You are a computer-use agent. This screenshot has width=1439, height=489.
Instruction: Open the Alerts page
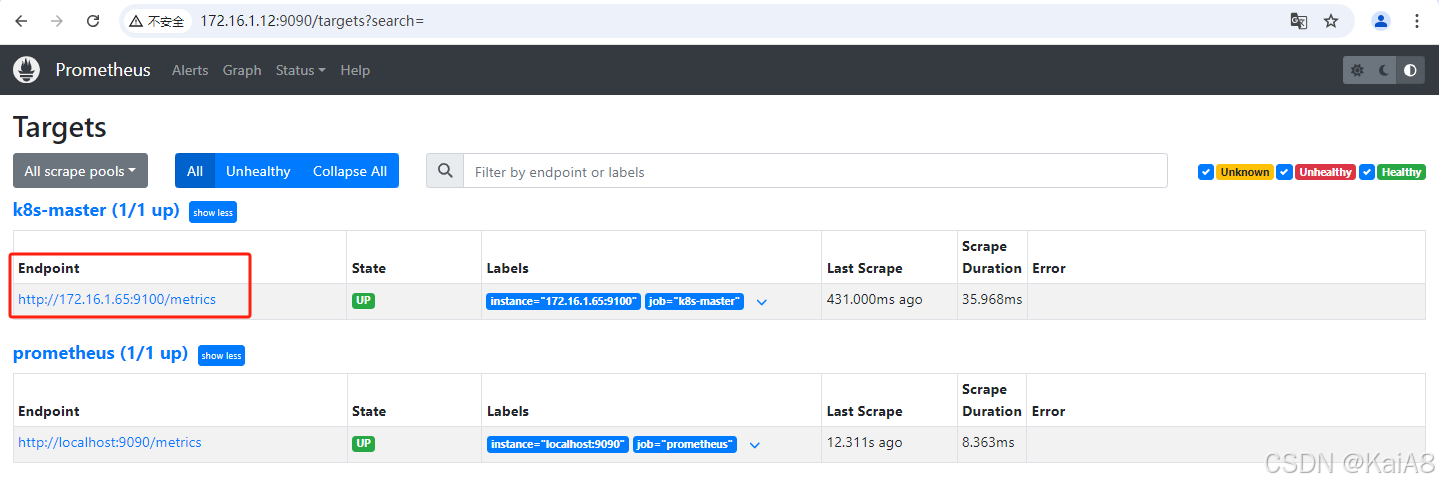click(x=190, y=70)
